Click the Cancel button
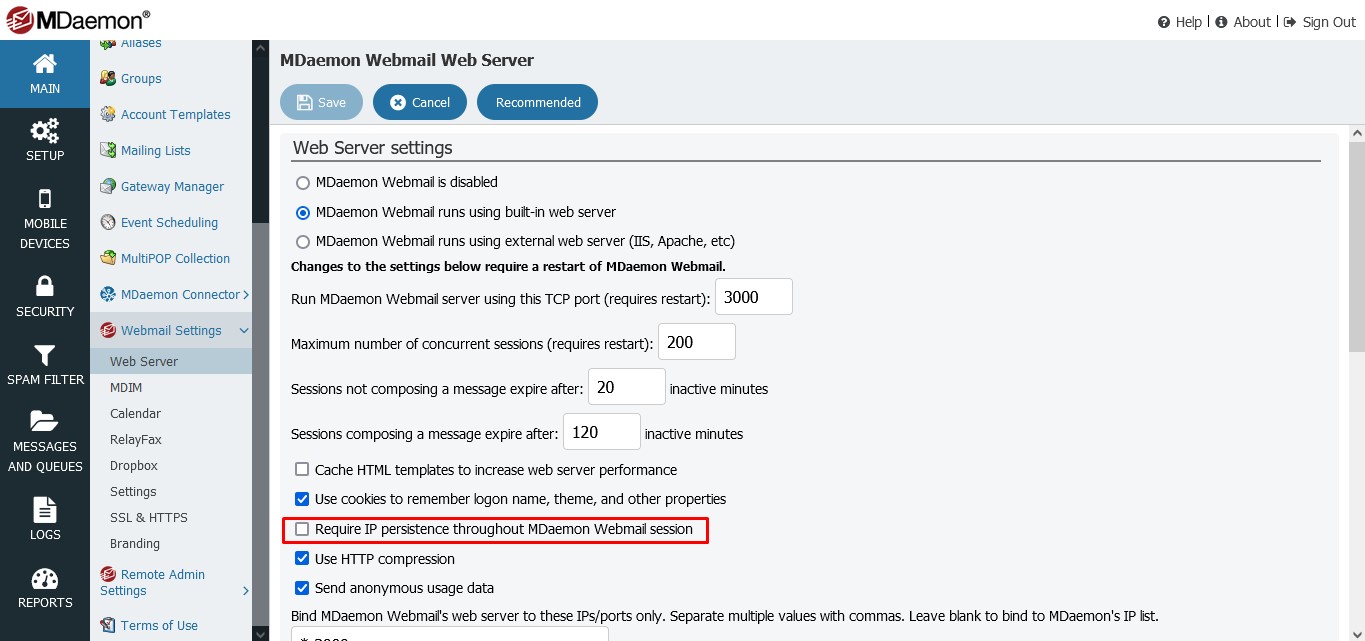 [420, 102]
